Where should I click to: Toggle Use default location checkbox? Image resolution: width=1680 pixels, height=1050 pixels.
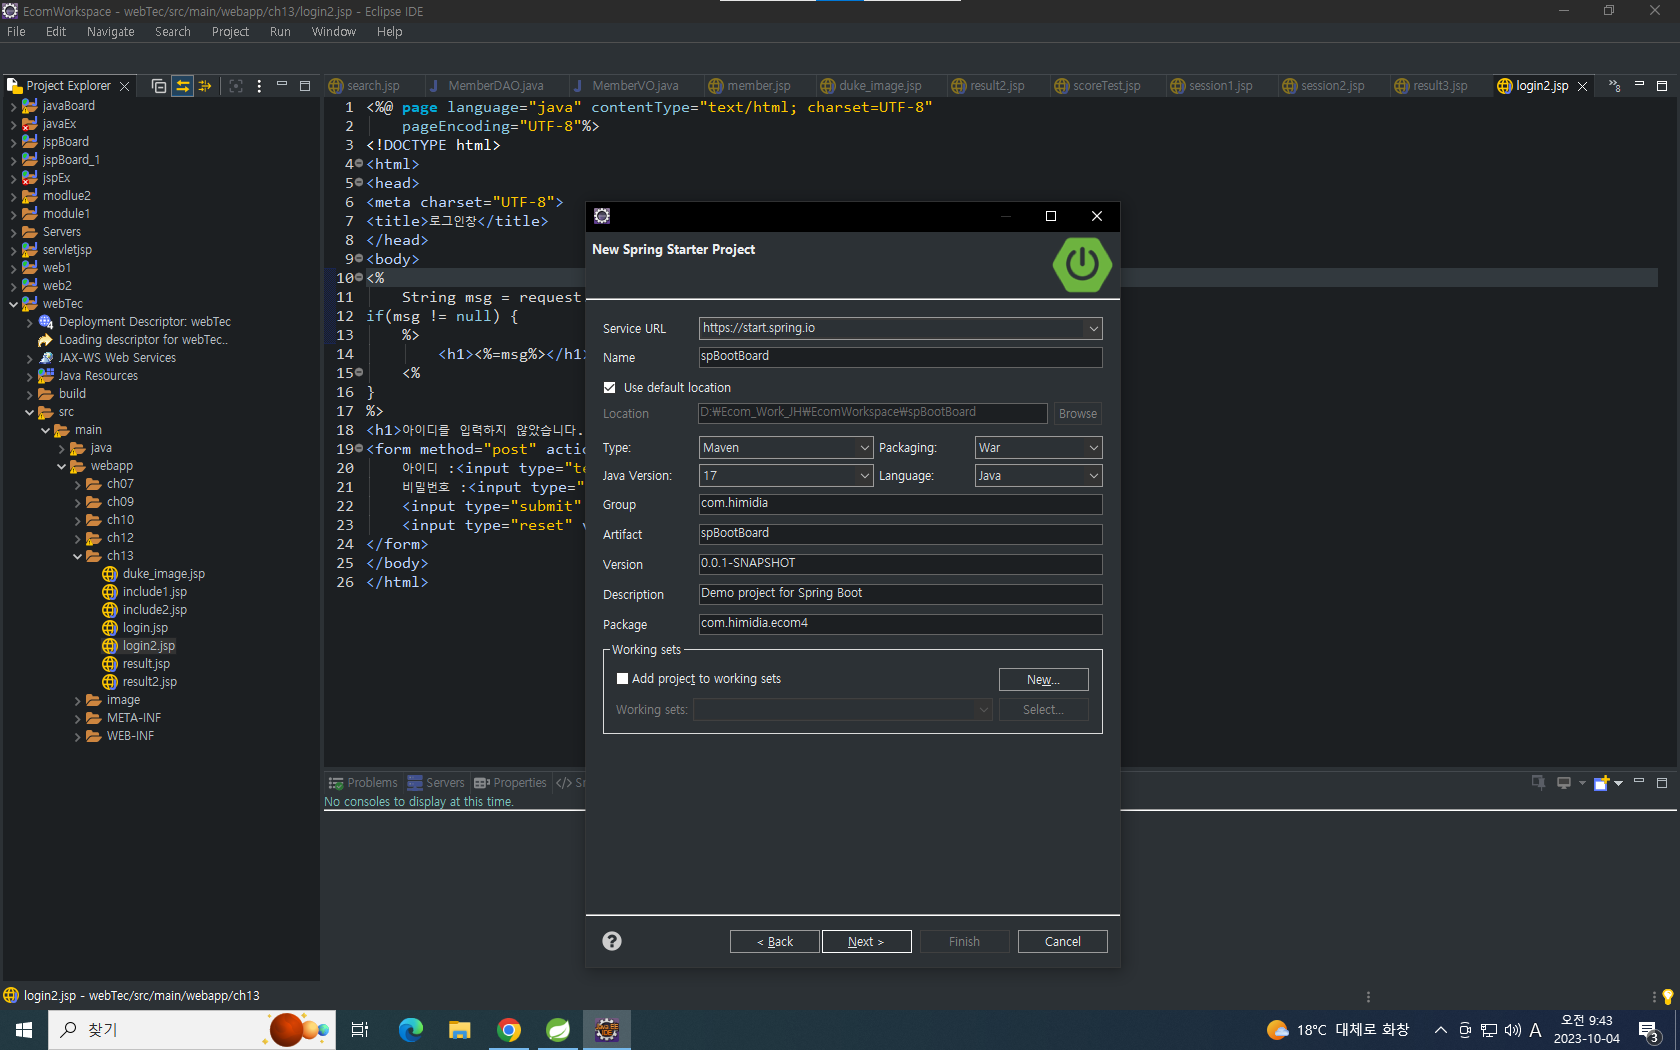[x=610, y=388]
